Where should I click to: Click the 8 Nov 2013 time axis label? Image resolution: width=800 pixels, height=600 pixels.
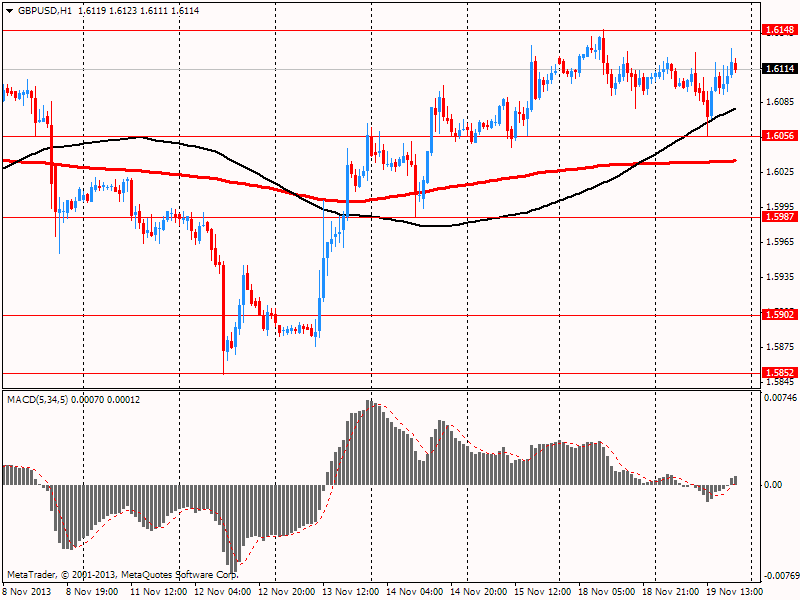[27, 592]
